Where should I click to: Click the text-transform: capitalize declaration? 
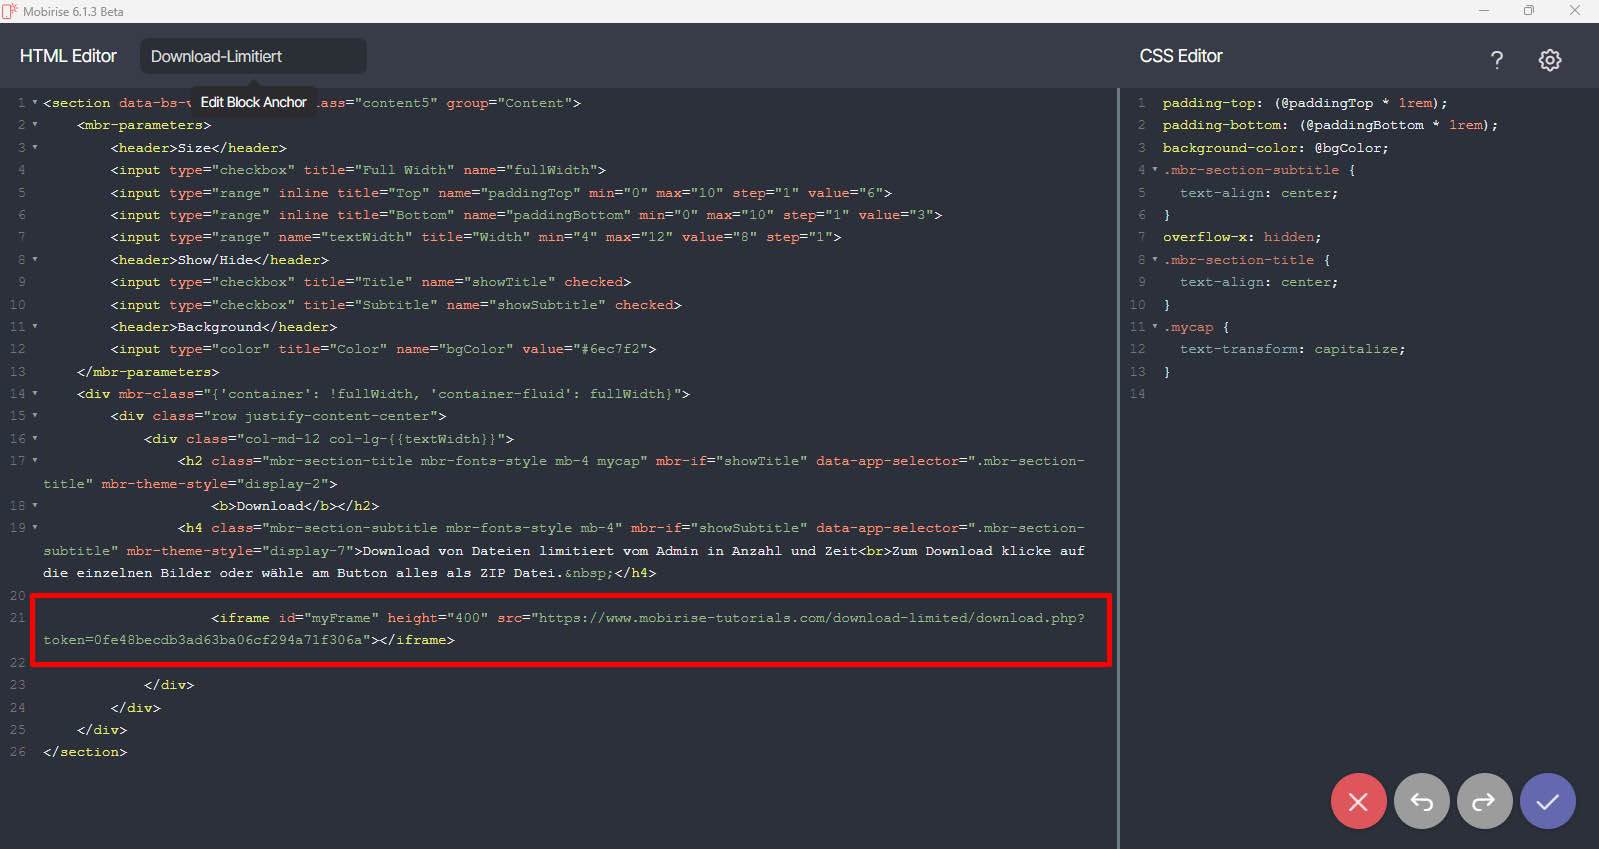[x=1292, y=349]
